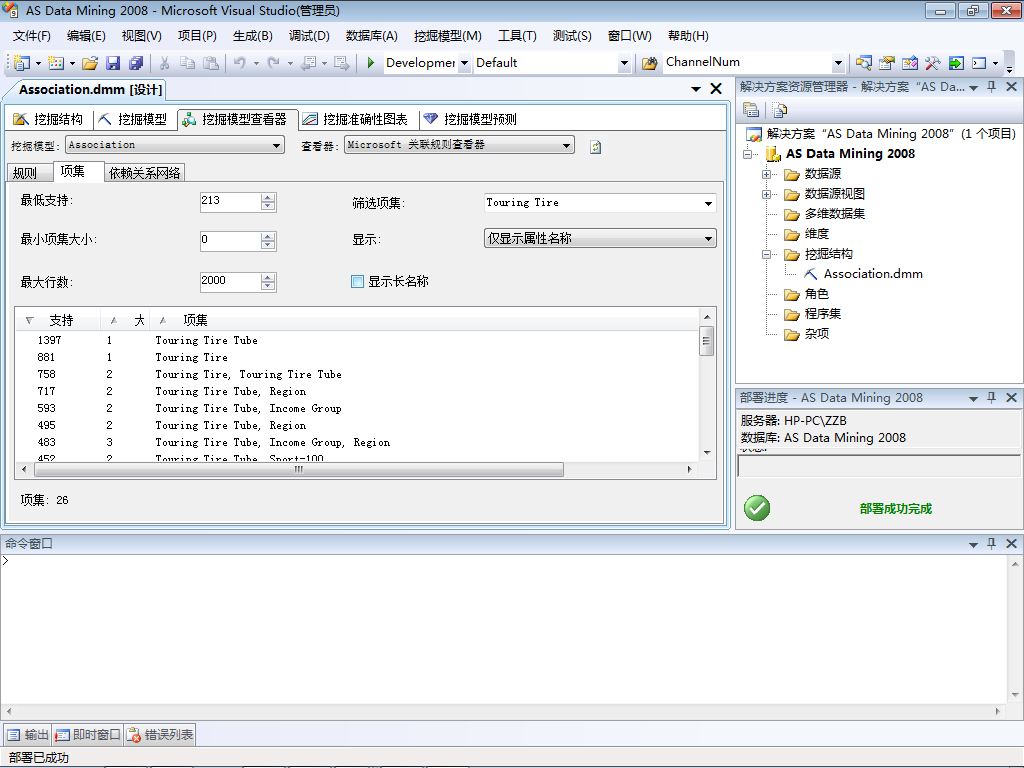The width and height of the screenshot is (1024, 768).
Task: Start debugging with the green play icon
Action: tap(370, 63)
